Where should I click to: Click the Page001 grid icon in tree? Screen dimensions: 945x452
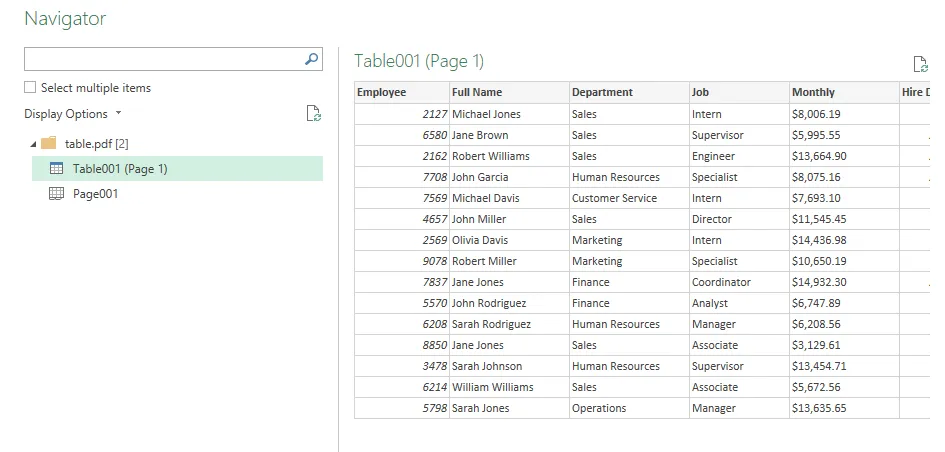(x=56, y=193)
